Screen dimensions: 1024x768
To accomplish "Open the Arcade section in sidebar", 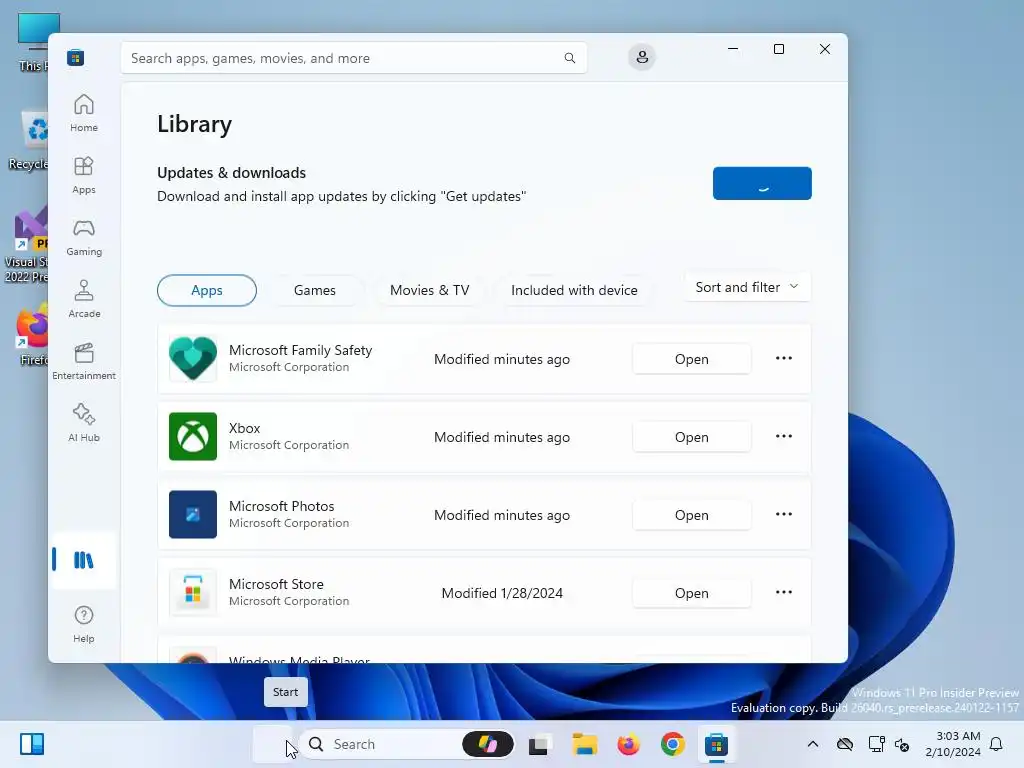I will tap(84, 299).
